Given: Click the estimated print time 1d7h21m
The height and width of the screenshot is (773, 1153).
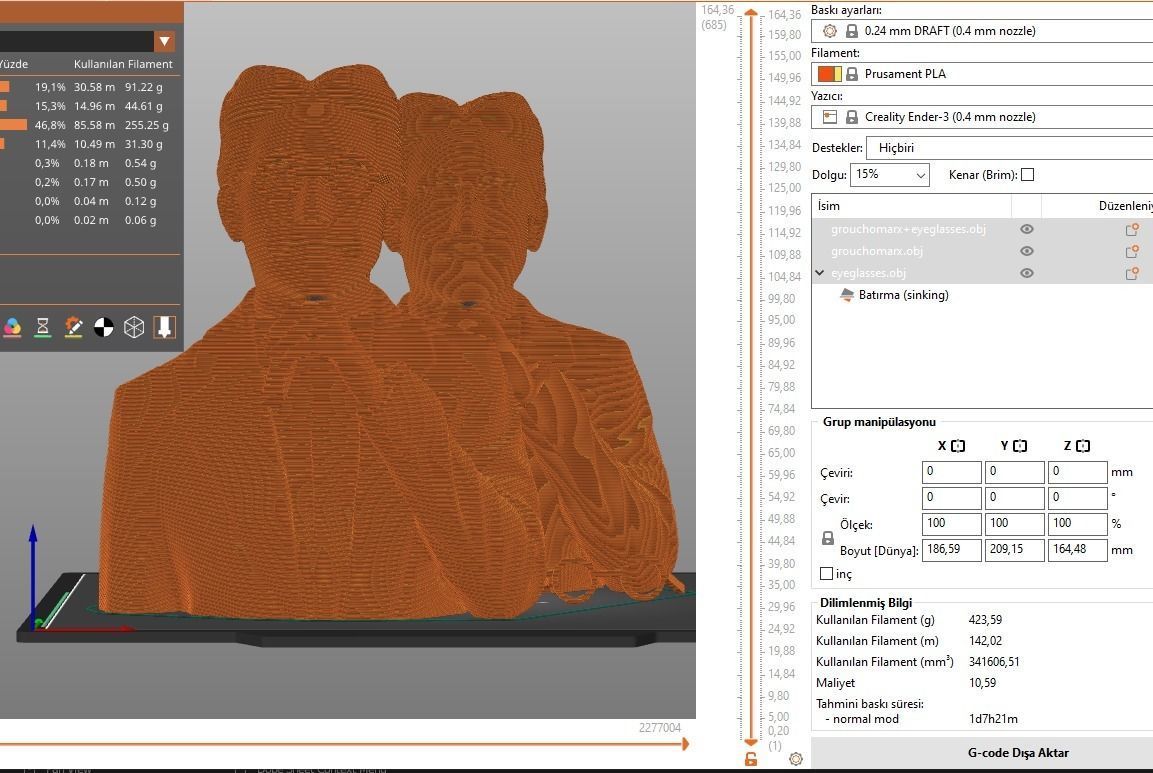Looking at the screenshot, I should point(993,719).
